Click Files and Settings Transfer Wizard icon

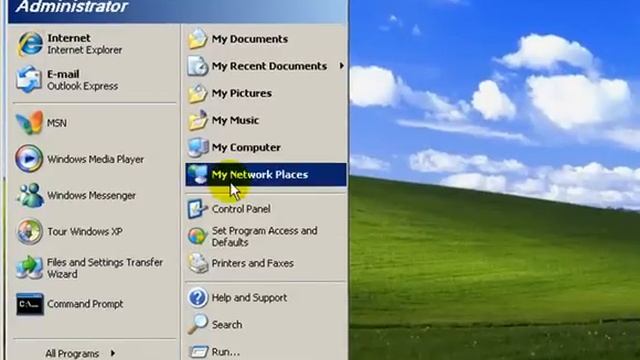click(29, 267)
